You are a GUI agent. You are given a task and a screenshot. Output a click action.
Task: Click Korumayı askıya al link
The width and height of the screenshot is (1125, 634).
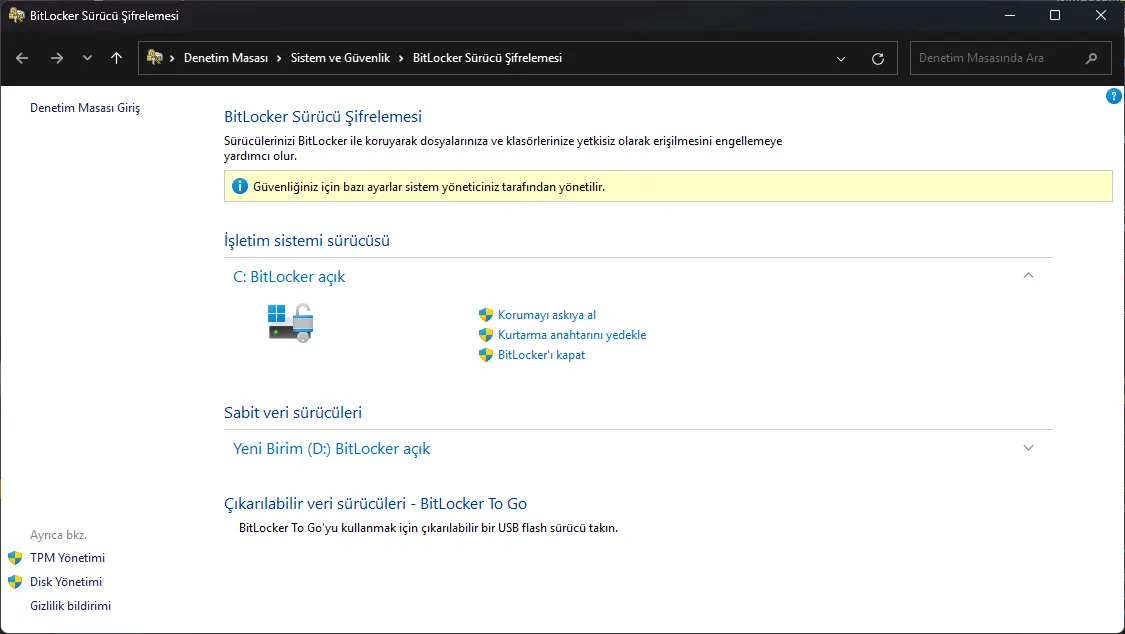coord(547,315)
